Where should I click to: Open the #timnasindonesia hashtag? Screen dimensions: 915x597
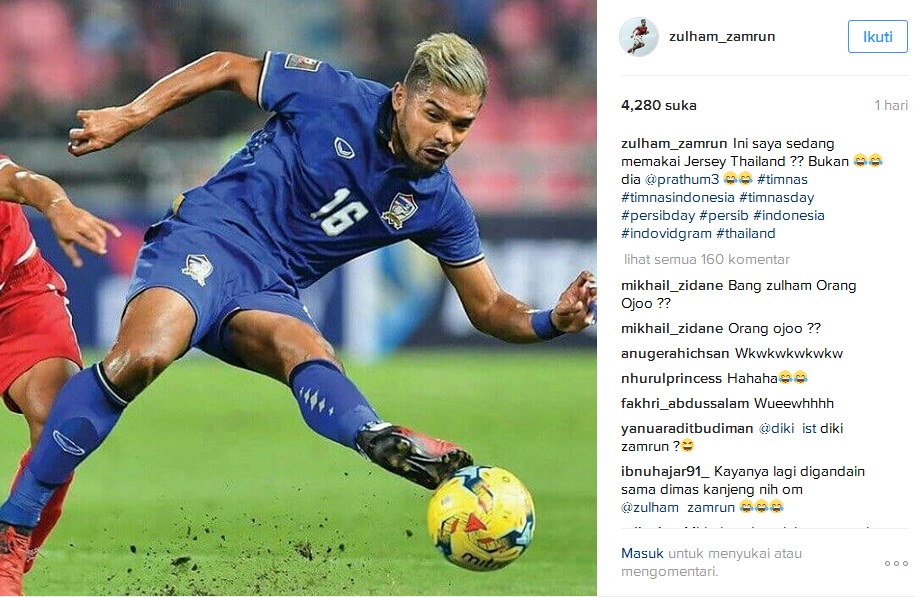tap(677, 197)
